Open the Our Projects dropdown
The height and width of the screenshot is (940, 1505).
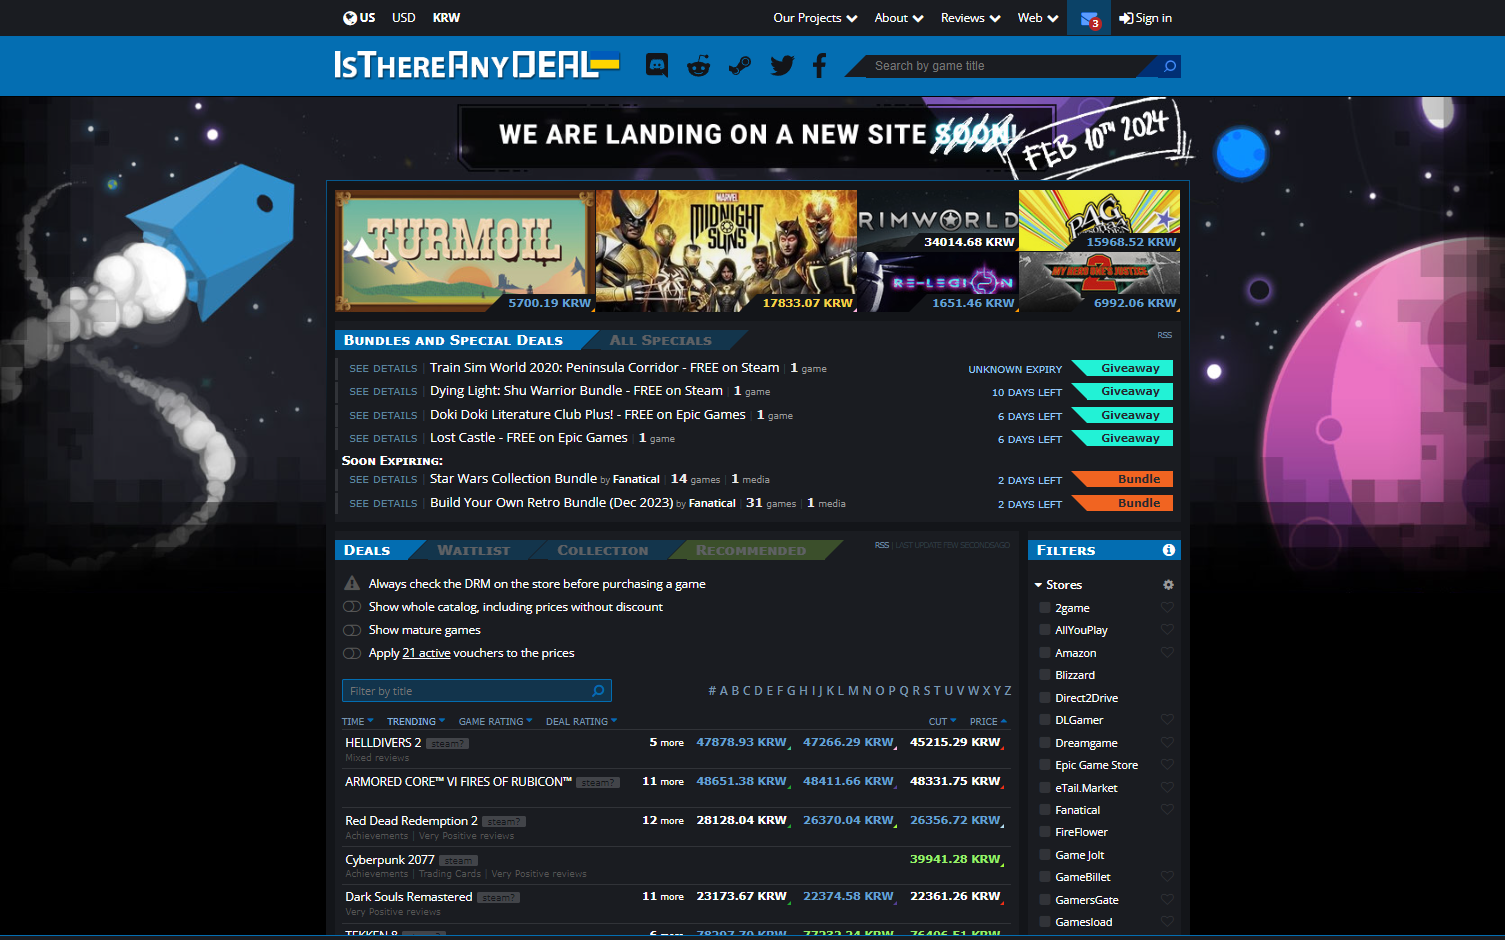coord(815,18)
